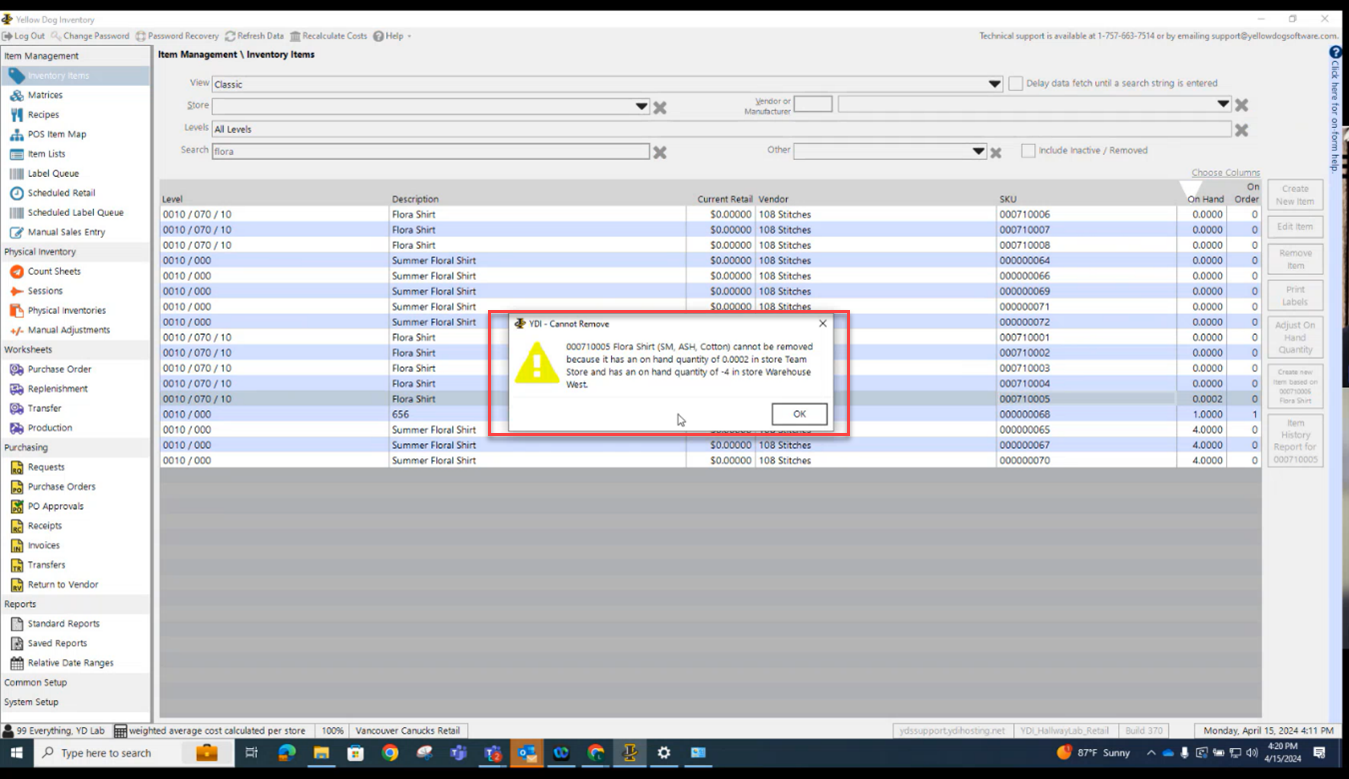Open the Store dropdown
This screenshot has height=779, width=1349.
pyautogui.click(x=642, y=106)
